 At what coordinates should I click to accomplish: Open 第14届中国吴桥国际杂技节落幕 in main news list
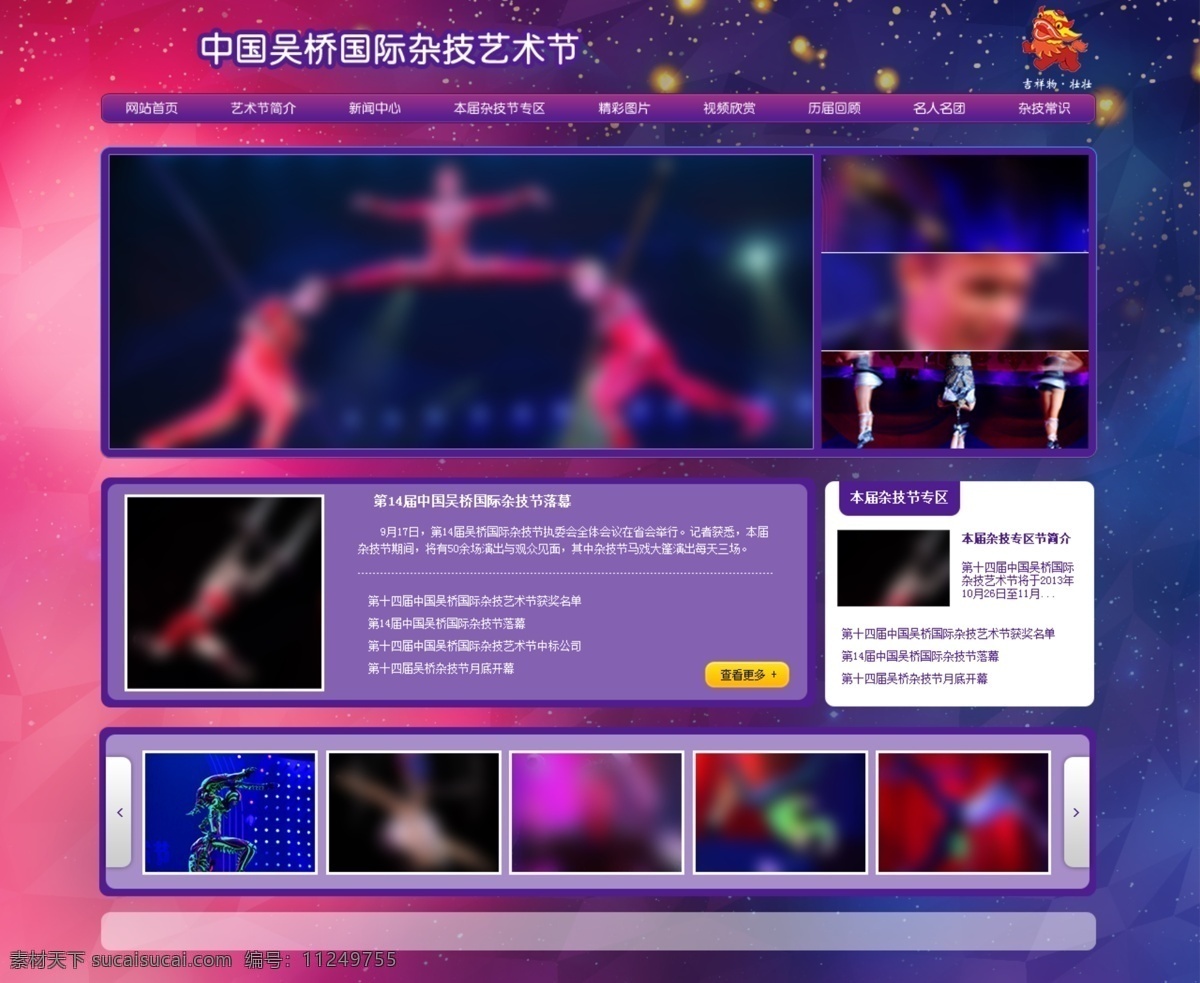[447, 623]
